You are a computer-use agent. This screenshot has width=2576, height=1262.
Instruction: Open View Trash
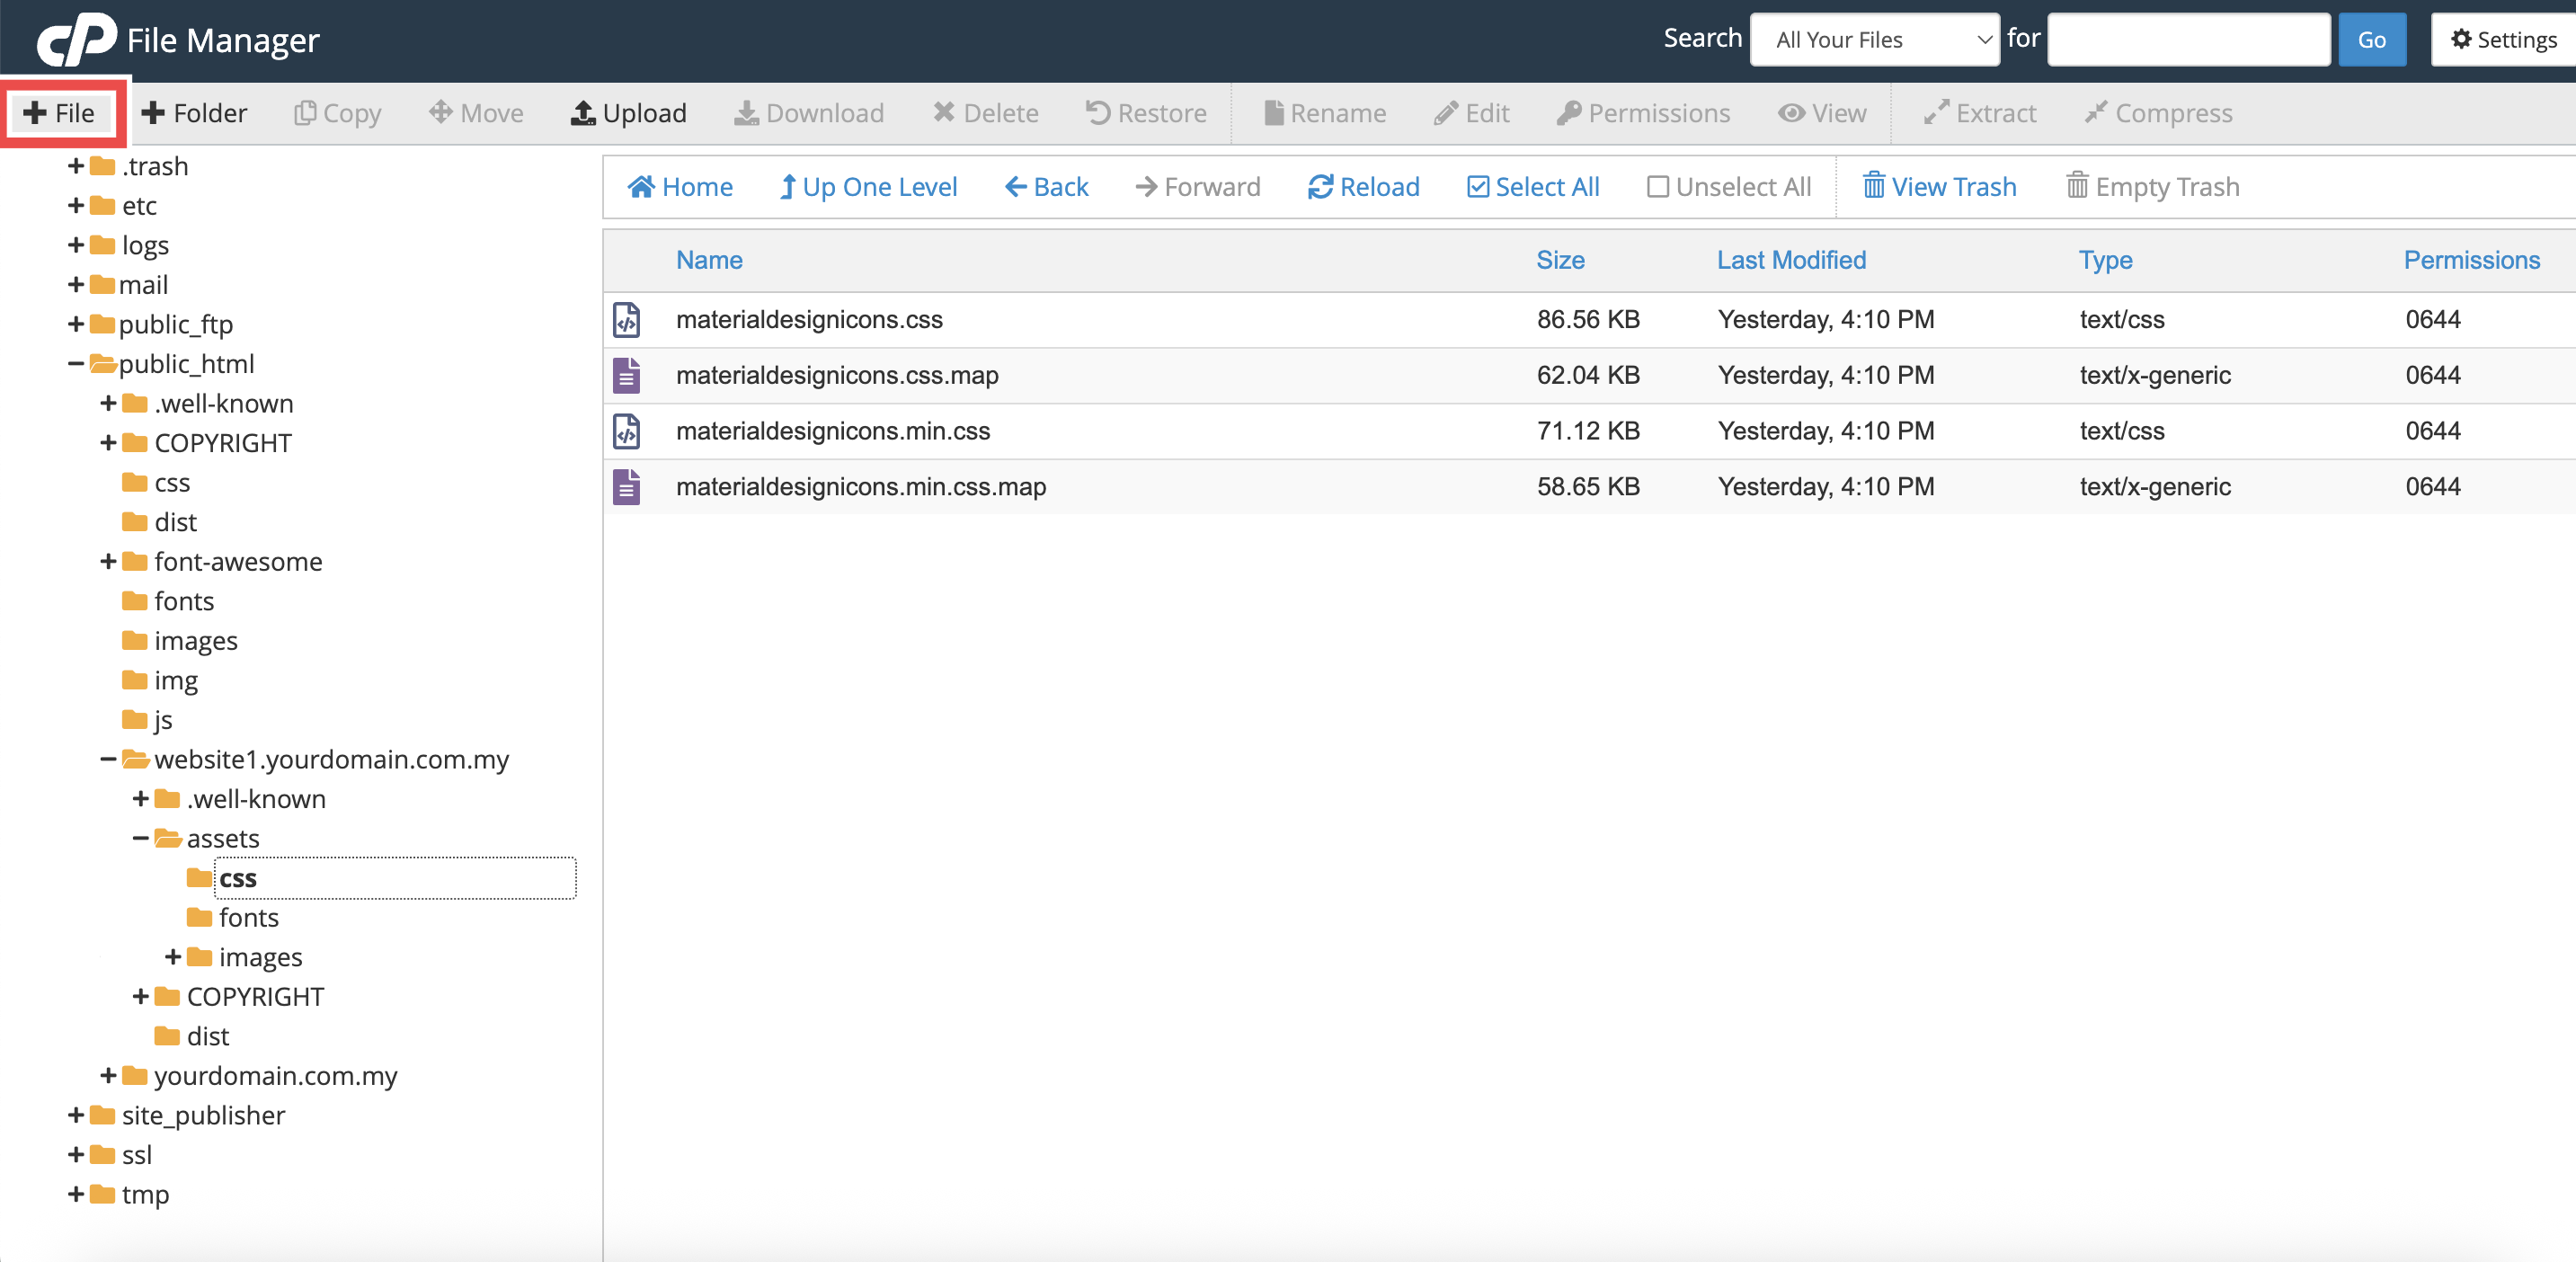[x=1939, y=187]
